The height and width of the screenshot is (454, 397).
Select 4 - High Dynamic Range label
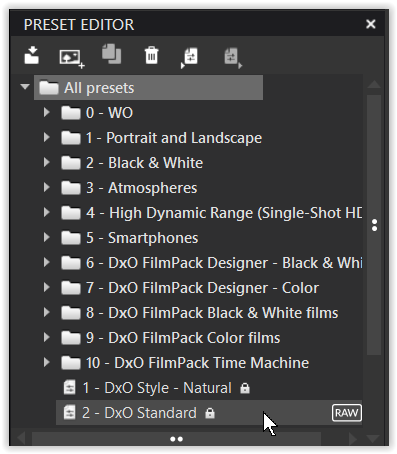[x=224, y=213]
